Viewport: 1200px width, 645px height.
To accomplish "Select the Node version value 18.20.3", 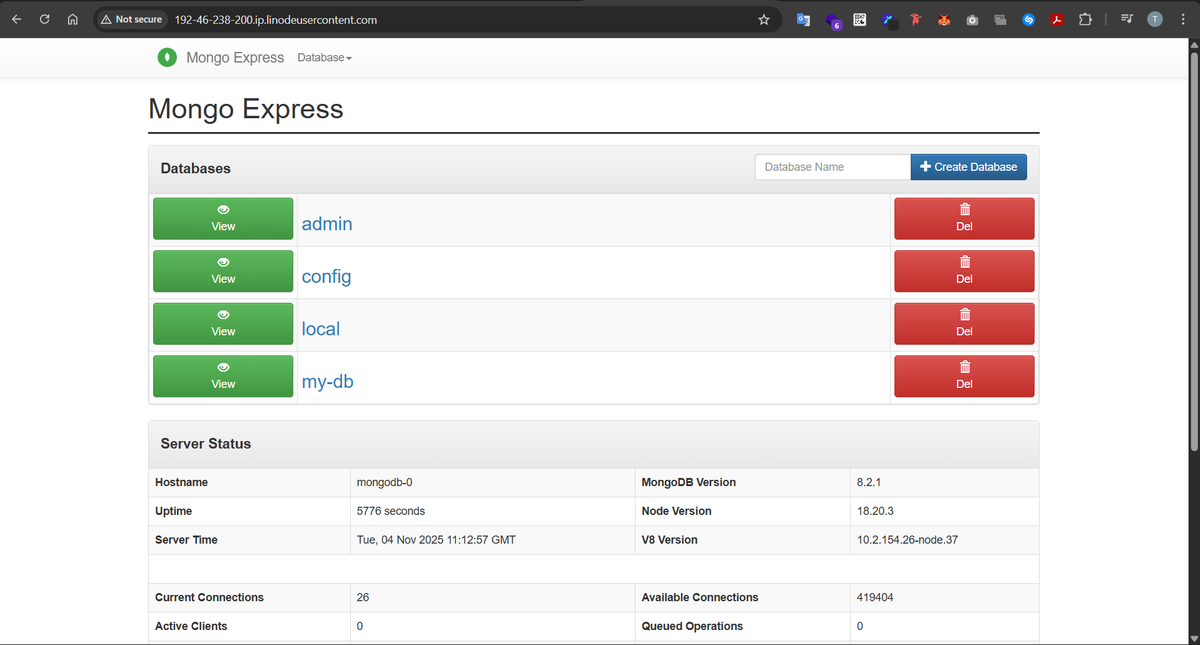I will (874, 511).
